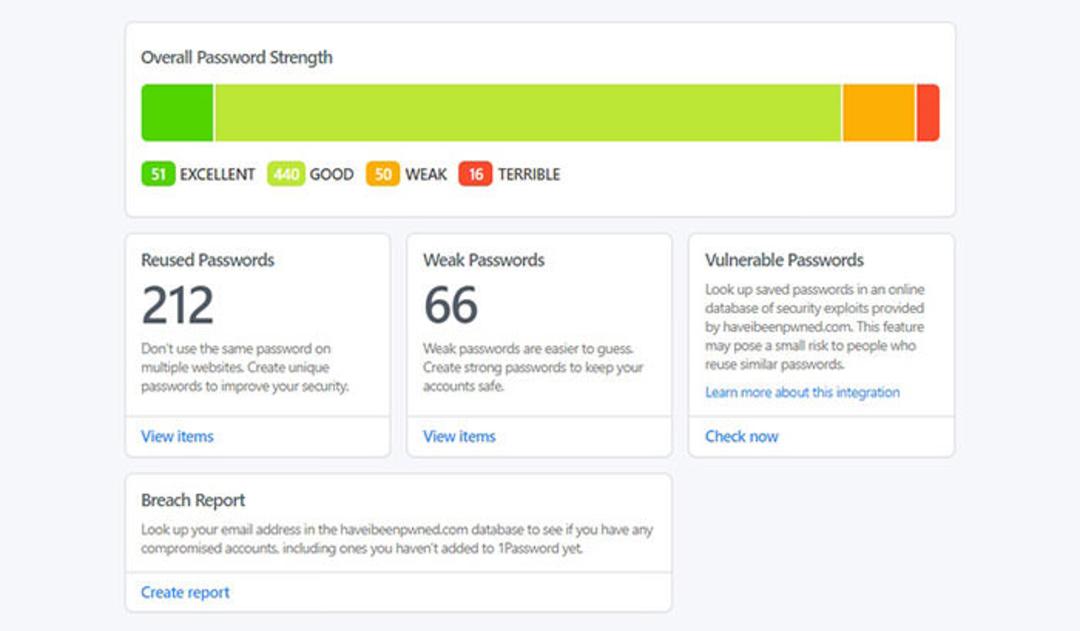Select the orange Weak bar segment
1080x631 pixels.
(879, 113)
